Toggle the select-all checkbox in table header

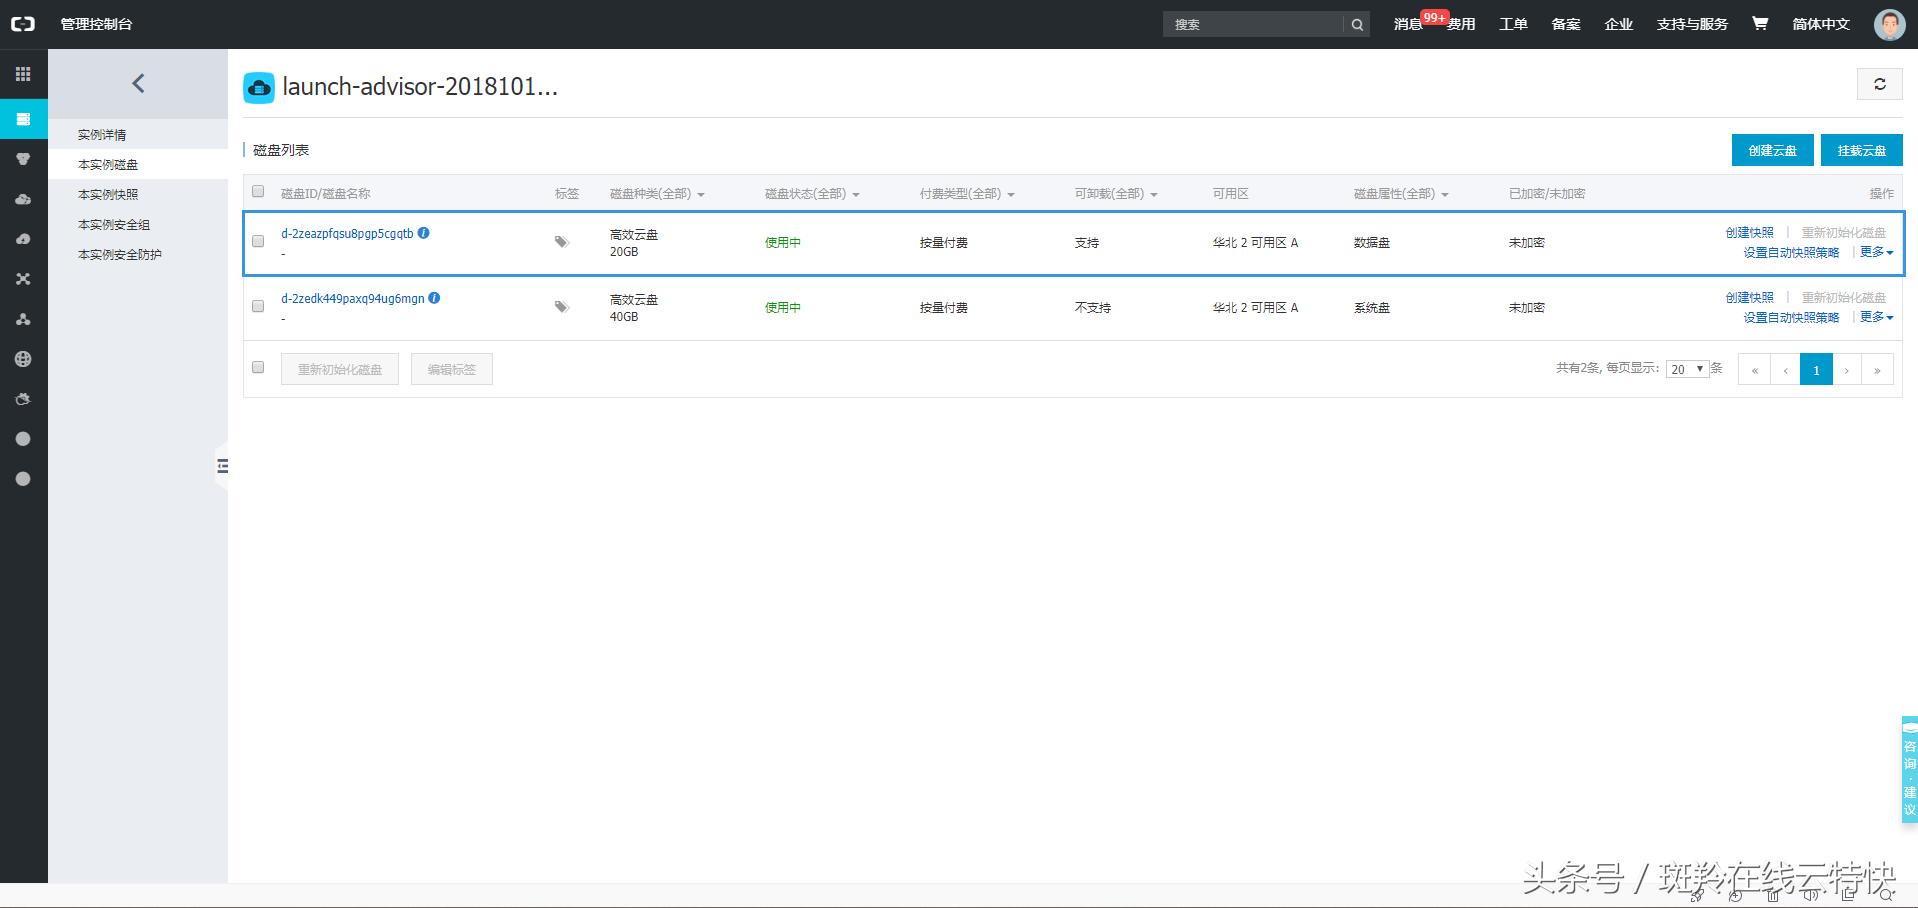pyautogui.click(x=258, y=192)
